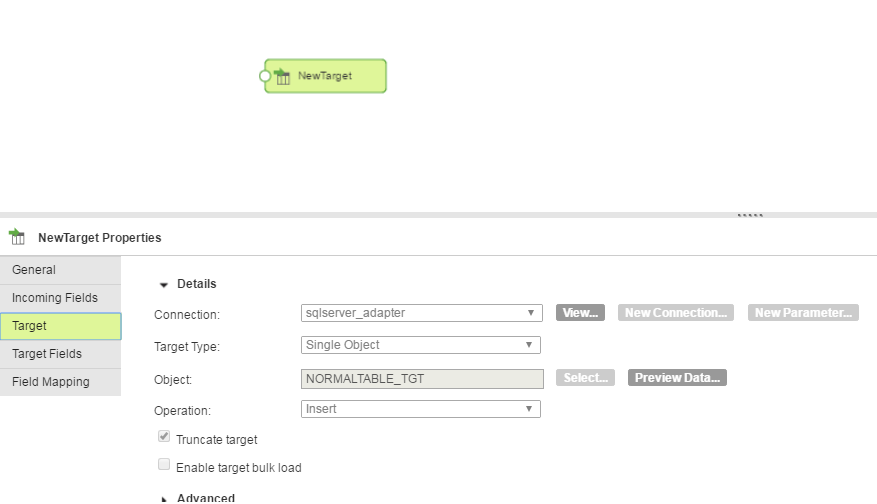Collapse the Details section
877x504 pixels.
[163, 285]
